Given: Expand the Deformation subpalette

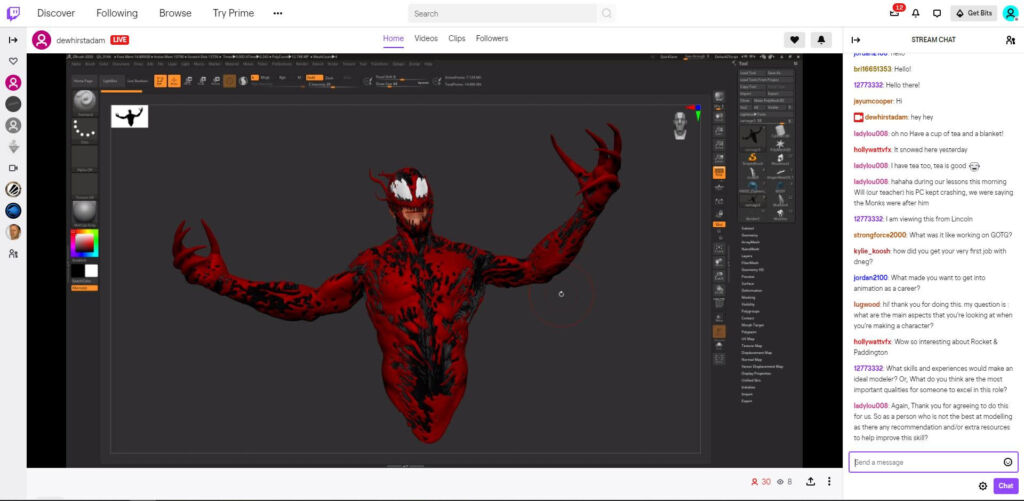Looking at the screenshot, I should 751,290.
